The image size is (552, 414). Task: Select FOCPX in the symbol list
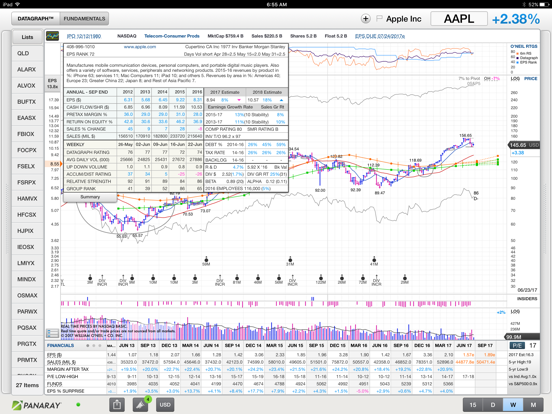(x=27, y=150)
